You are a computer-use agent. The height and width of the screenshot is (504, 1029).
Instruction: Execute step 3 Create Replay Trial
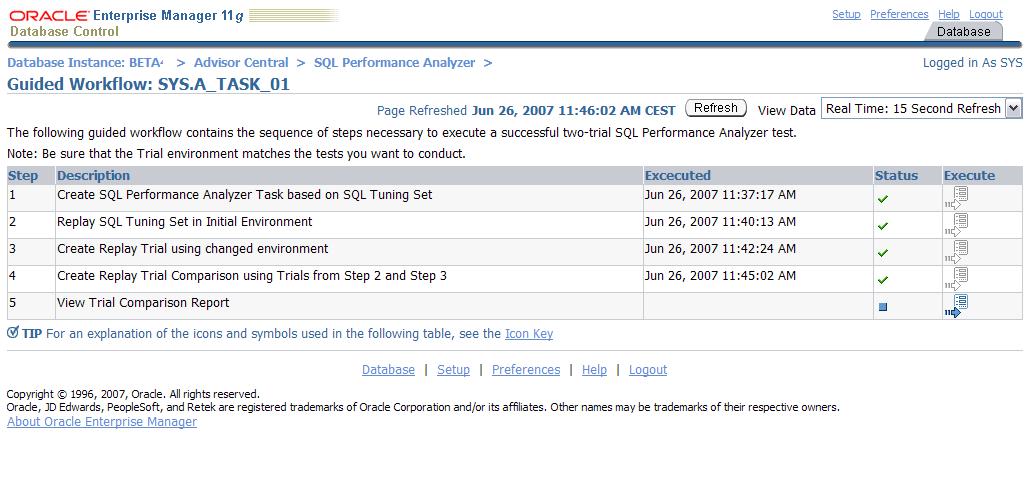tap(957, 251)
